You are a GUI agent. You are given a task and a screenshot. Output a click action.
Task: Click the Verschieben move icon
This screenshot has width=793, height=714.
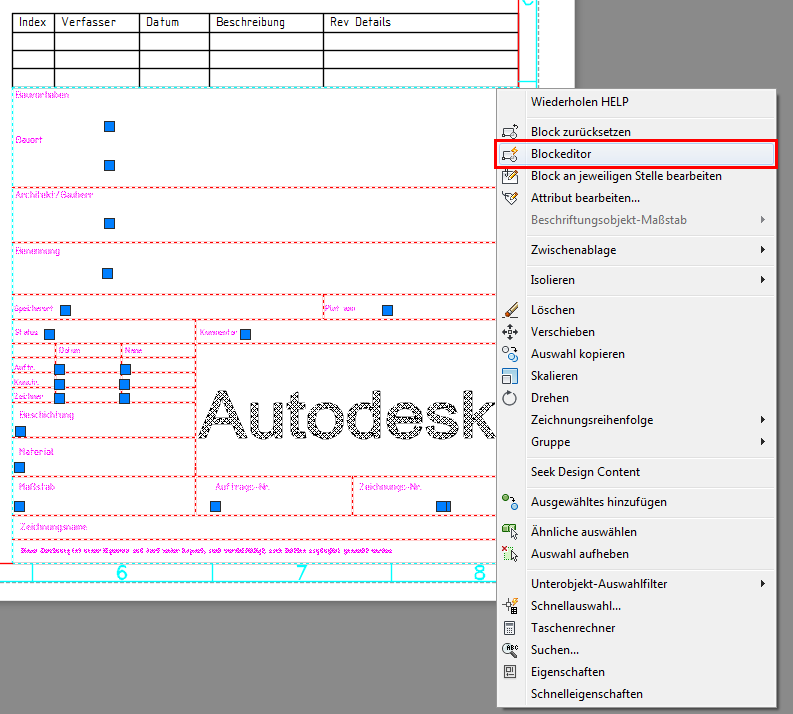(x=510, y=332)
